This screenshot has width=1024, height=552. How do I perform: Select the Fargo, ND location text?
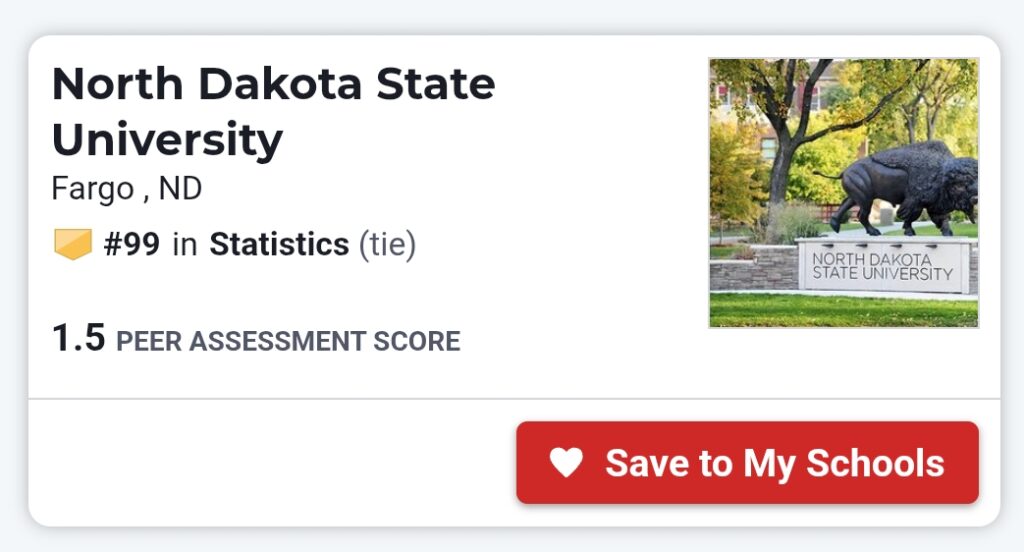127,188
